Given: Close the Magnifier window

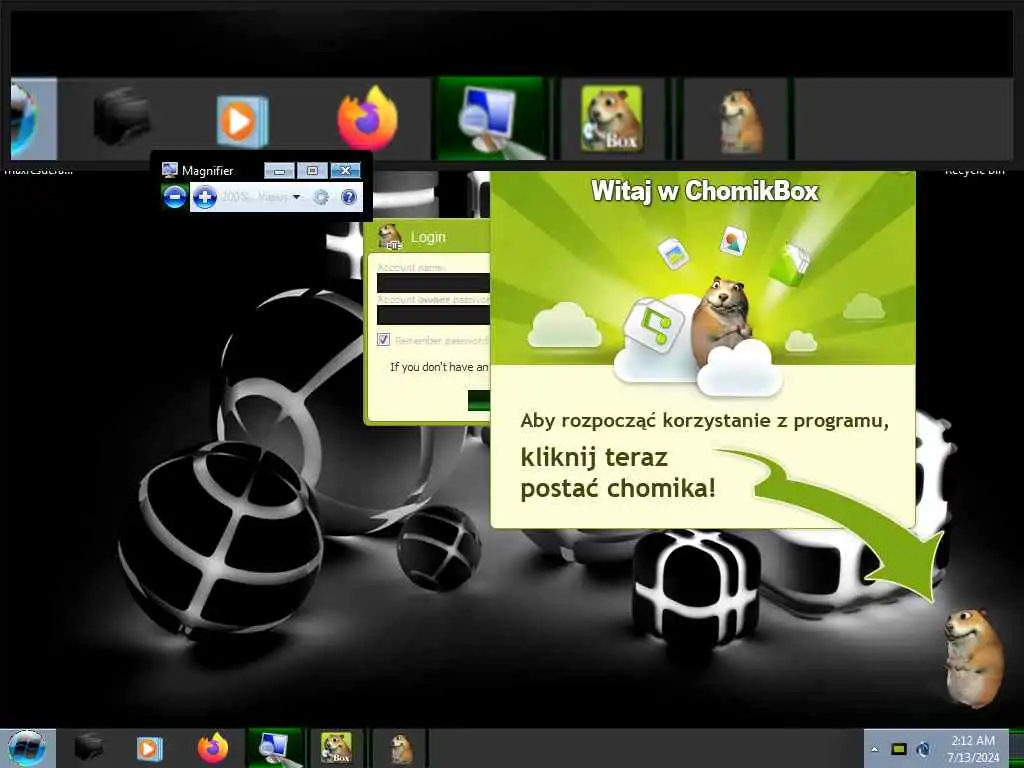Looking at the screenshot, I should coord(345,170).
